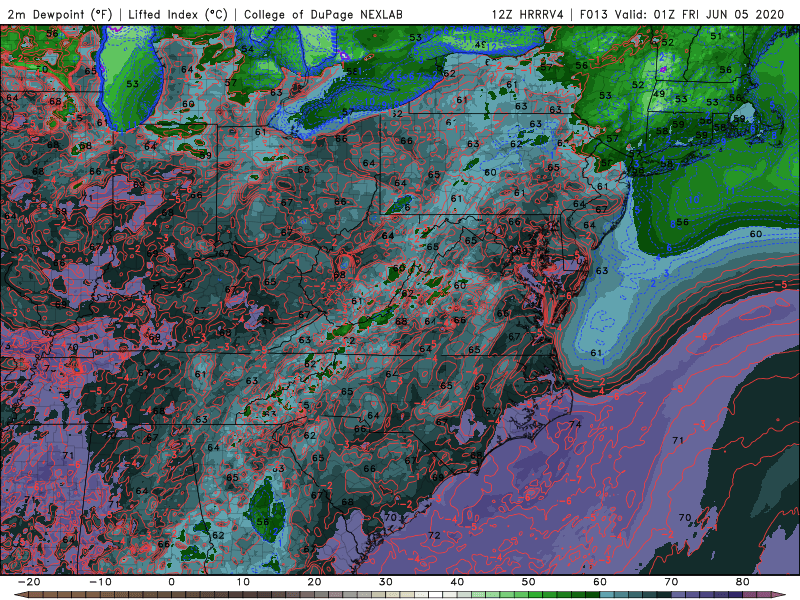
Task: Click the "51" dewpoint value over Maine
Action: pyautogui.click(x=716, y=36)
